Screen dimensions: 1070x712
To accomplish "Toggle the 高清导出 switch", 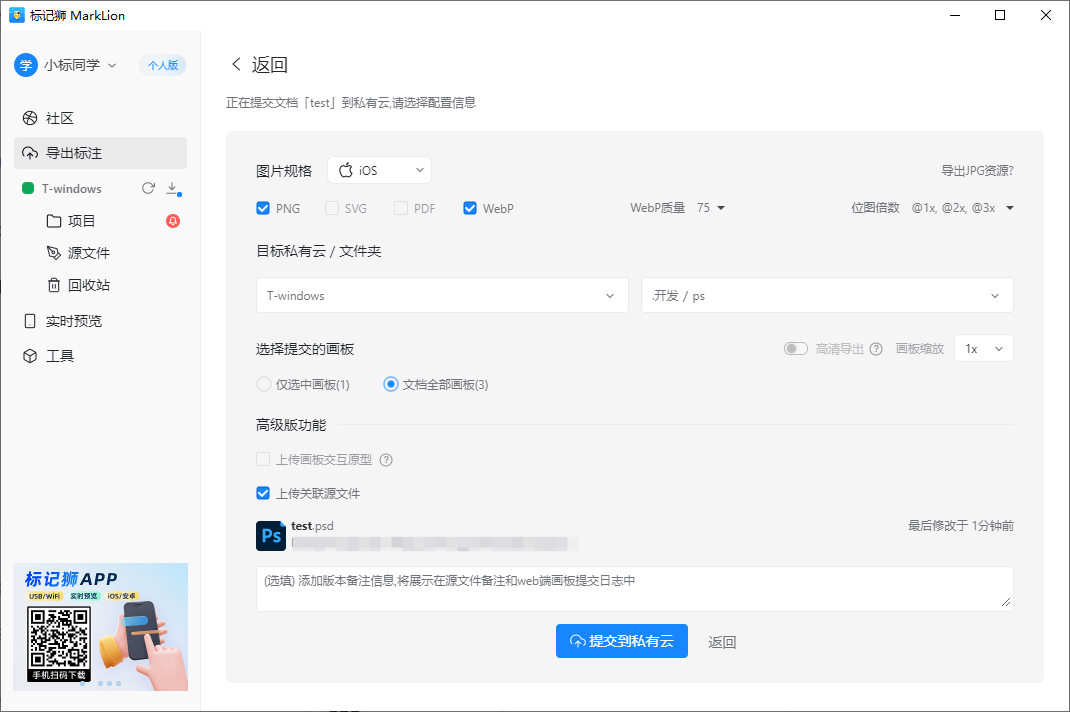I will pyautogui.click(x=796, y=349).
